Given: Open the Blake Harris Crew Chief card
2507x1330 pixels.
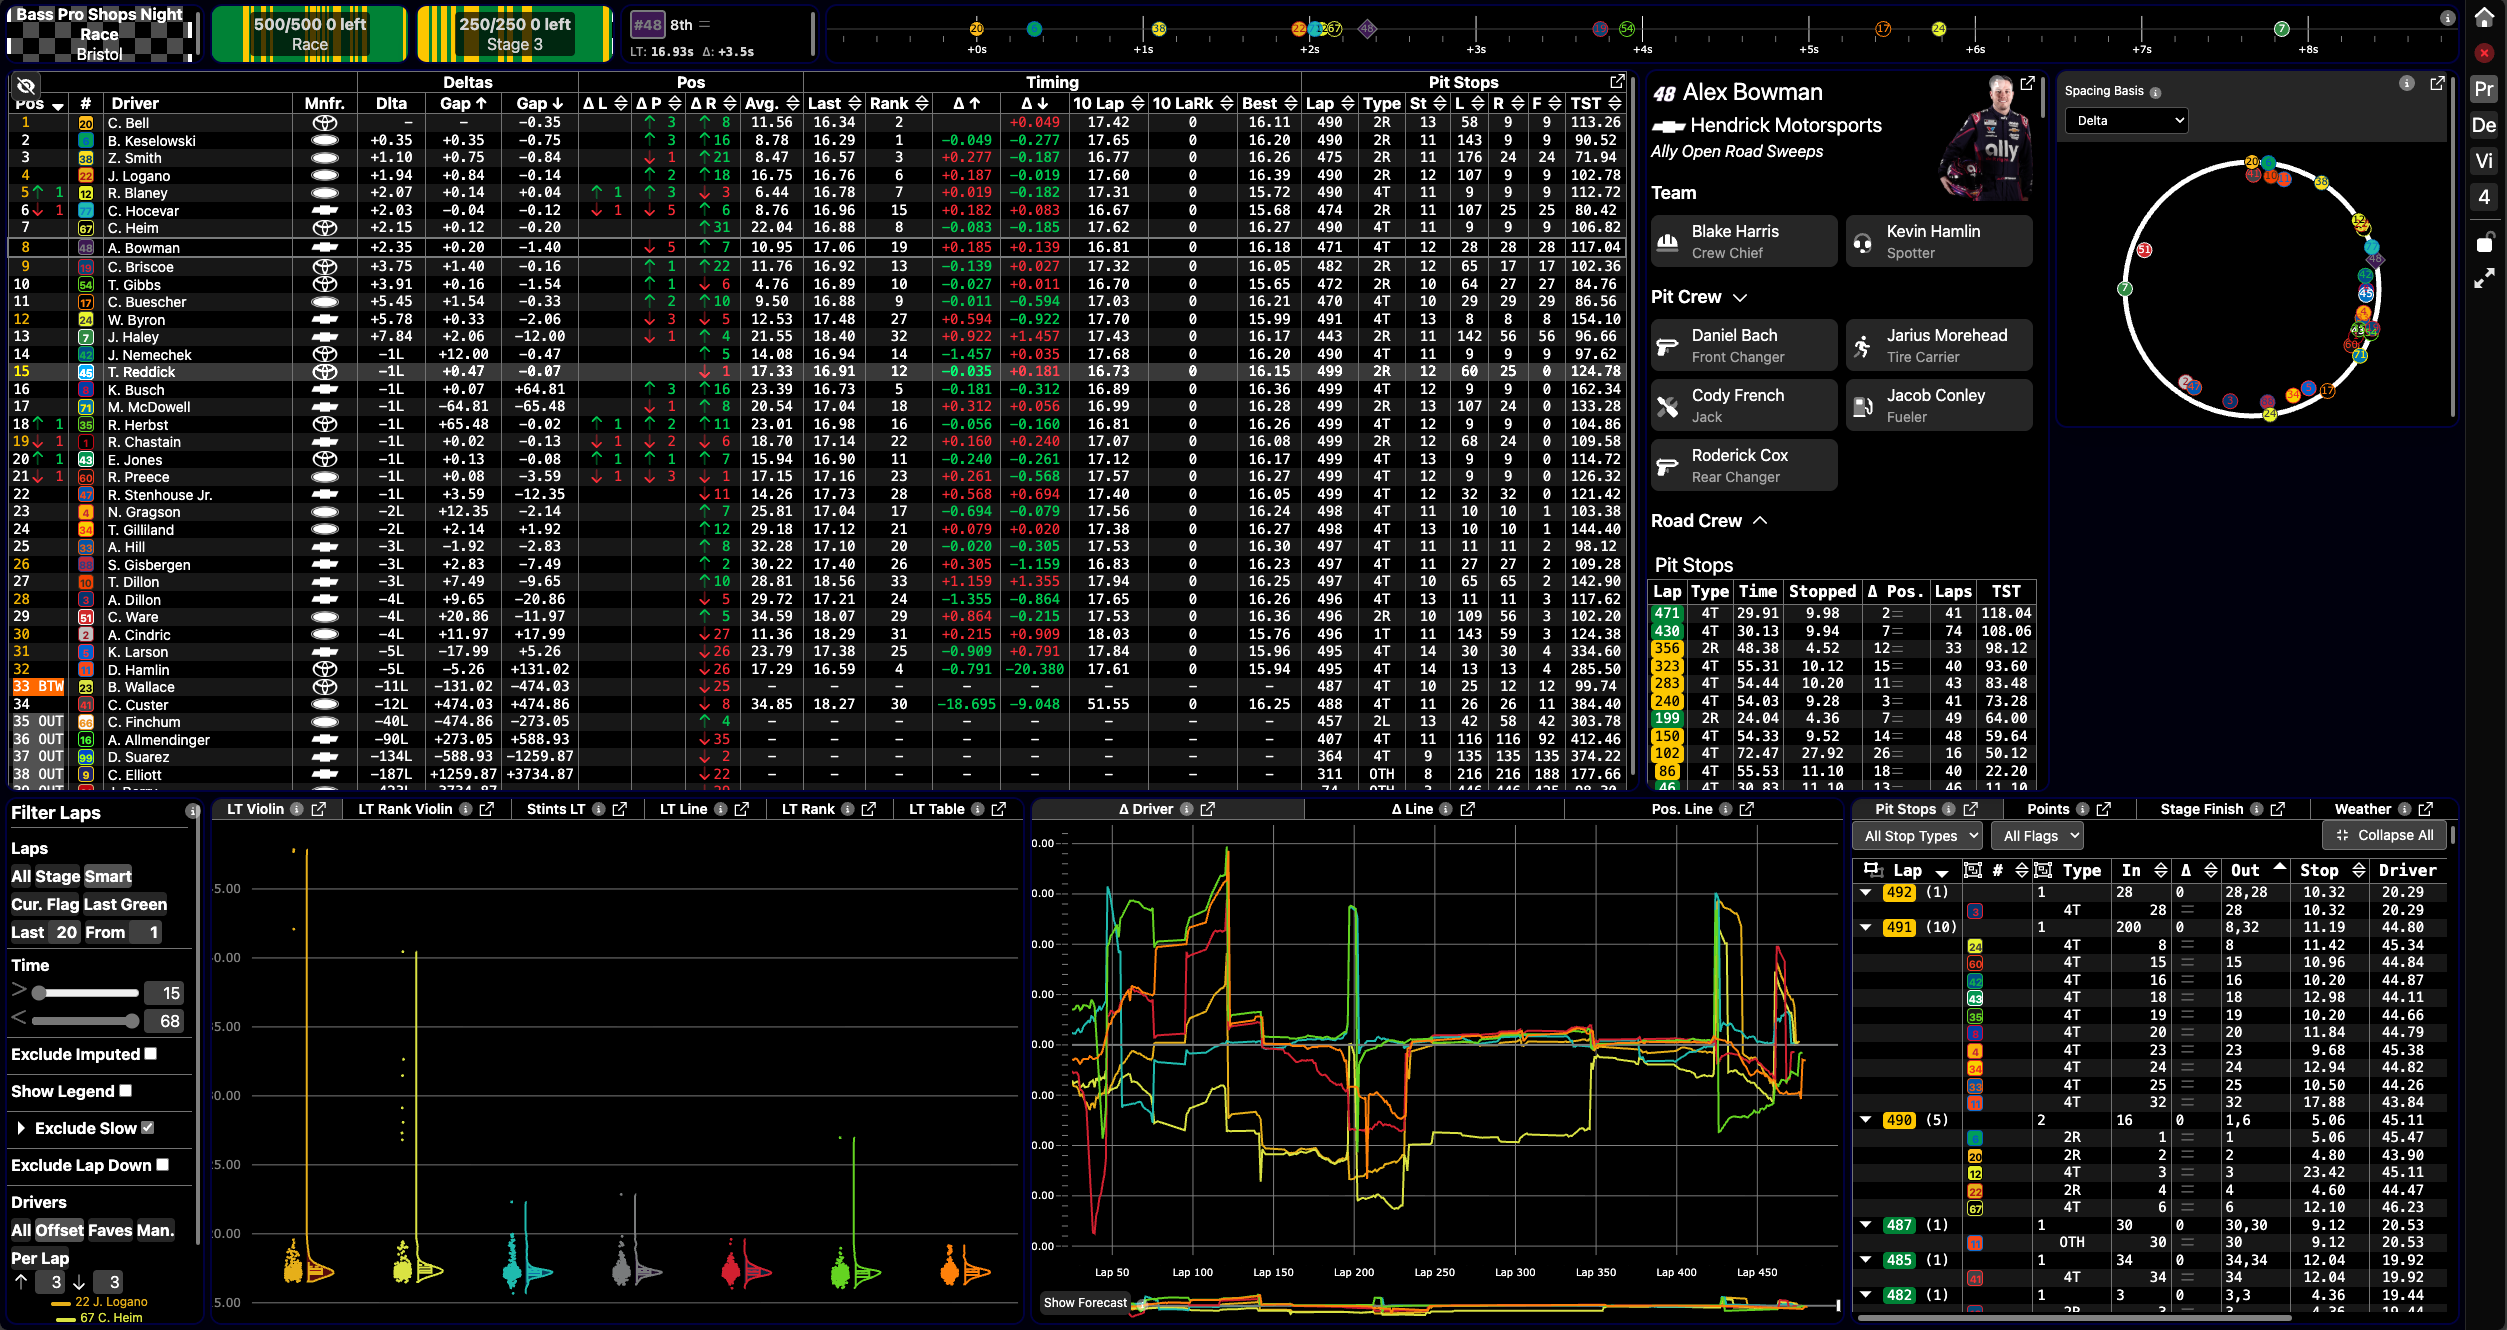Looking at the screenshot, I should click(x=1744, y=241).
